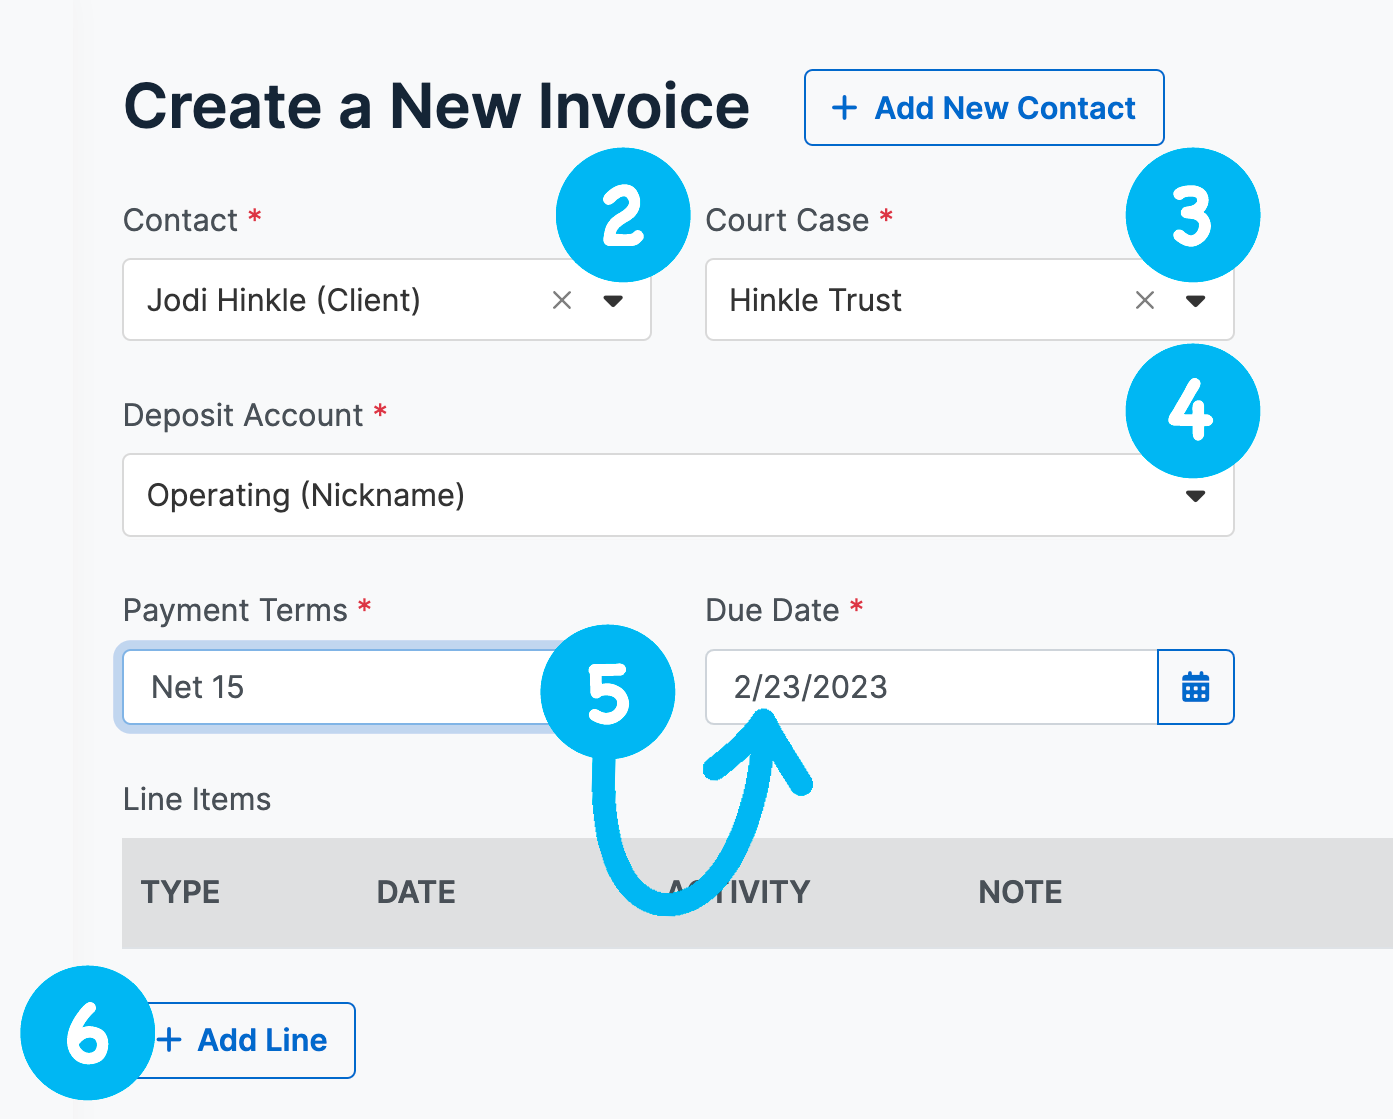Open the Due Date calendar picker icon
Image resolution: width=1393 pixels, height=1119 pixels.
(1196, 687)
